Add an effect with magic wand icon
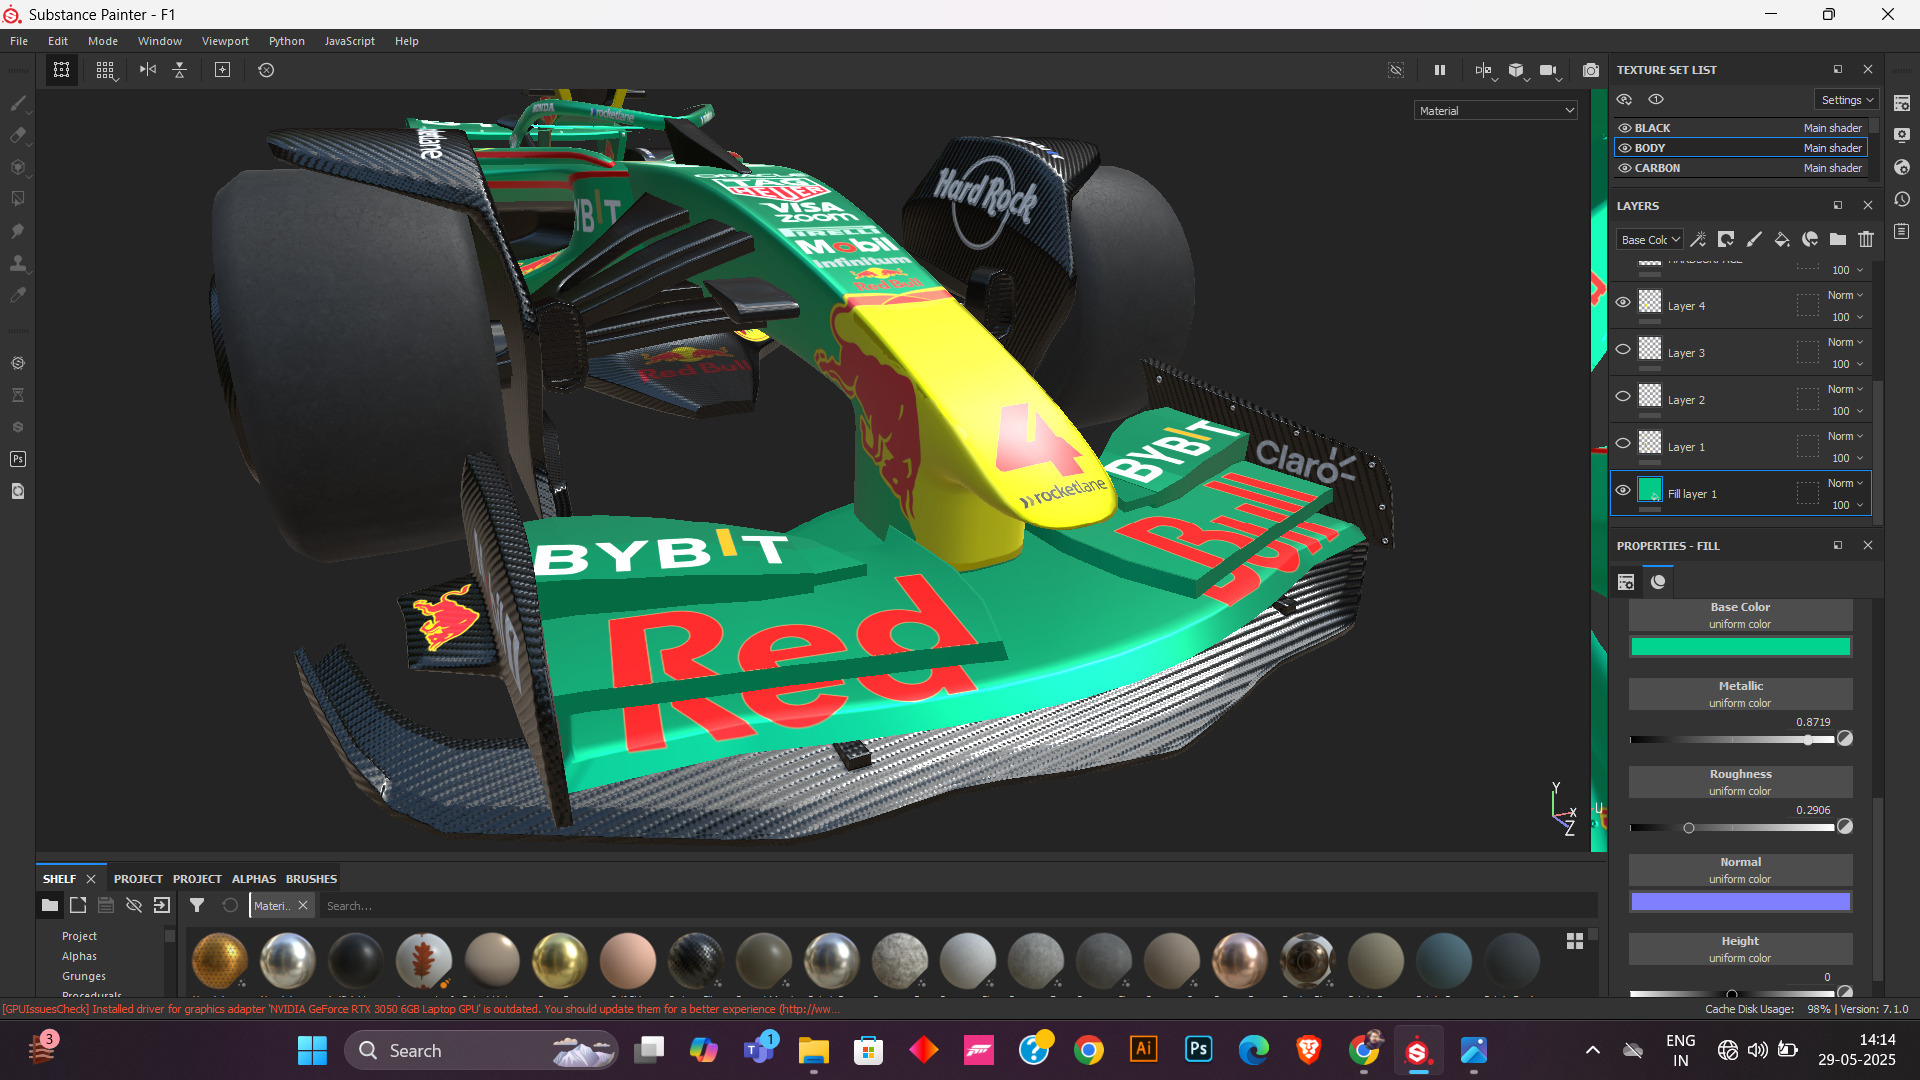 pos(1698,239)
